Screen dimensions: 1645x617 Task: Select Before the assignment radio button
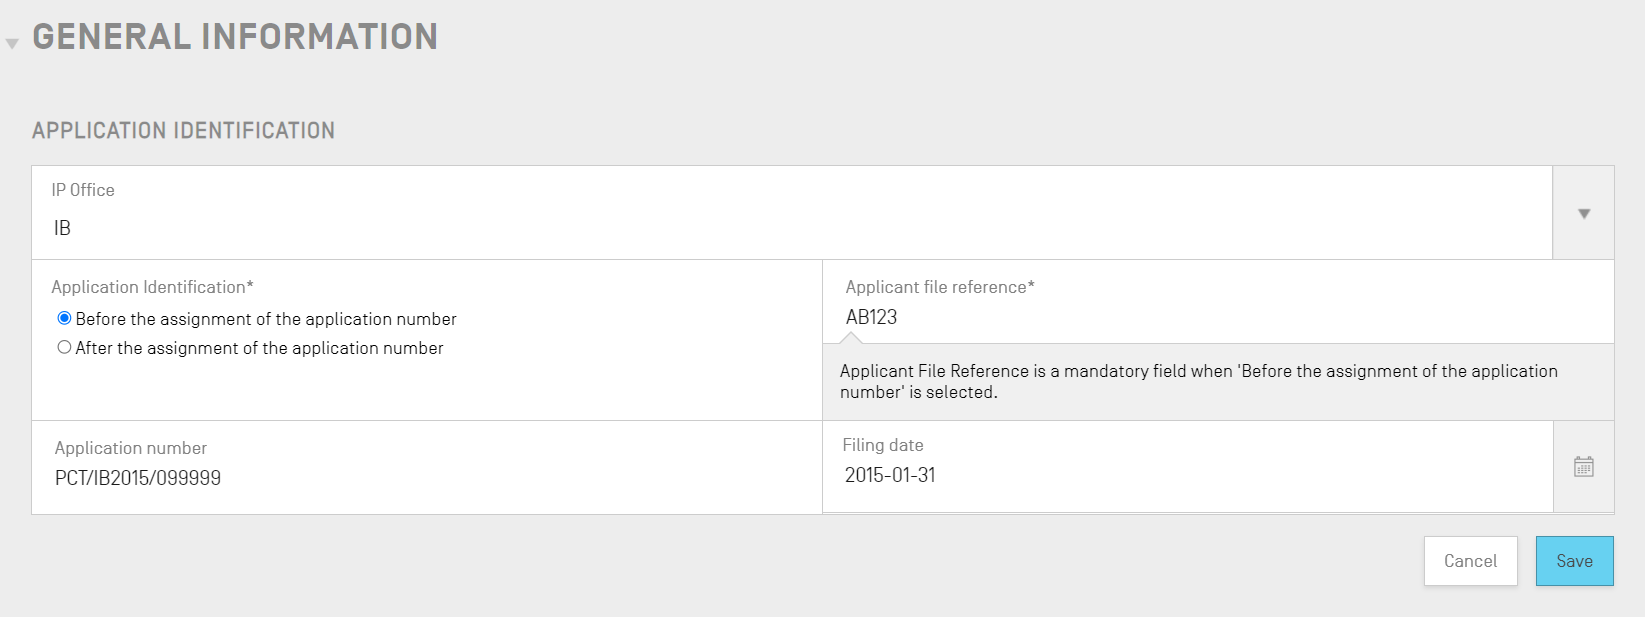click(x=65, y=318)
